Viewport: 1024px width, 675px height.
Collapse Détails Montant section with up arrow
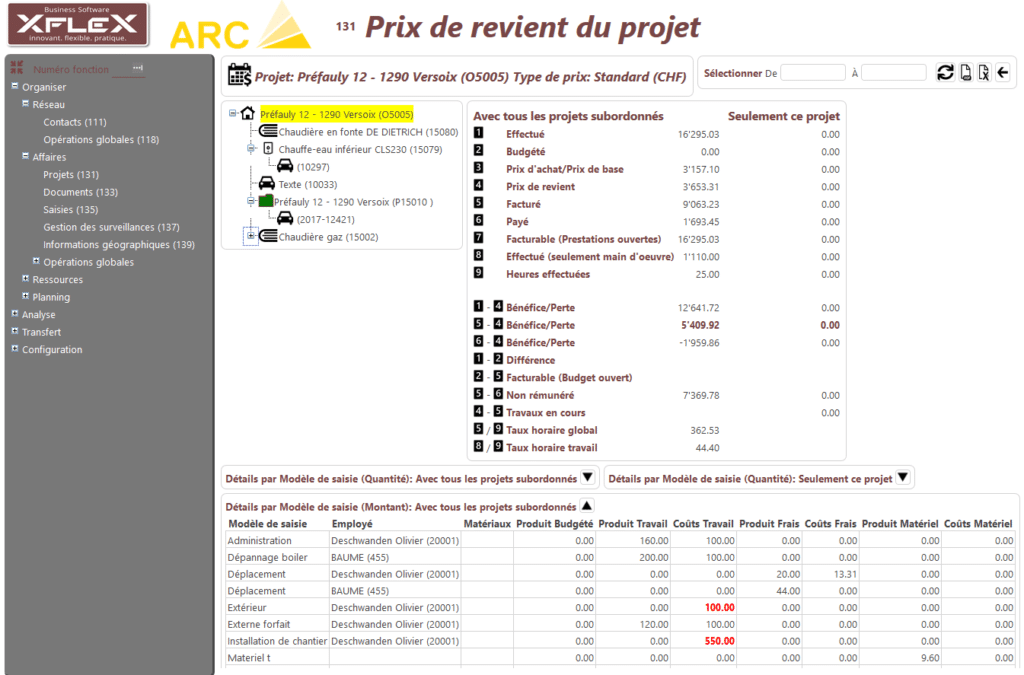coord(587,506)
